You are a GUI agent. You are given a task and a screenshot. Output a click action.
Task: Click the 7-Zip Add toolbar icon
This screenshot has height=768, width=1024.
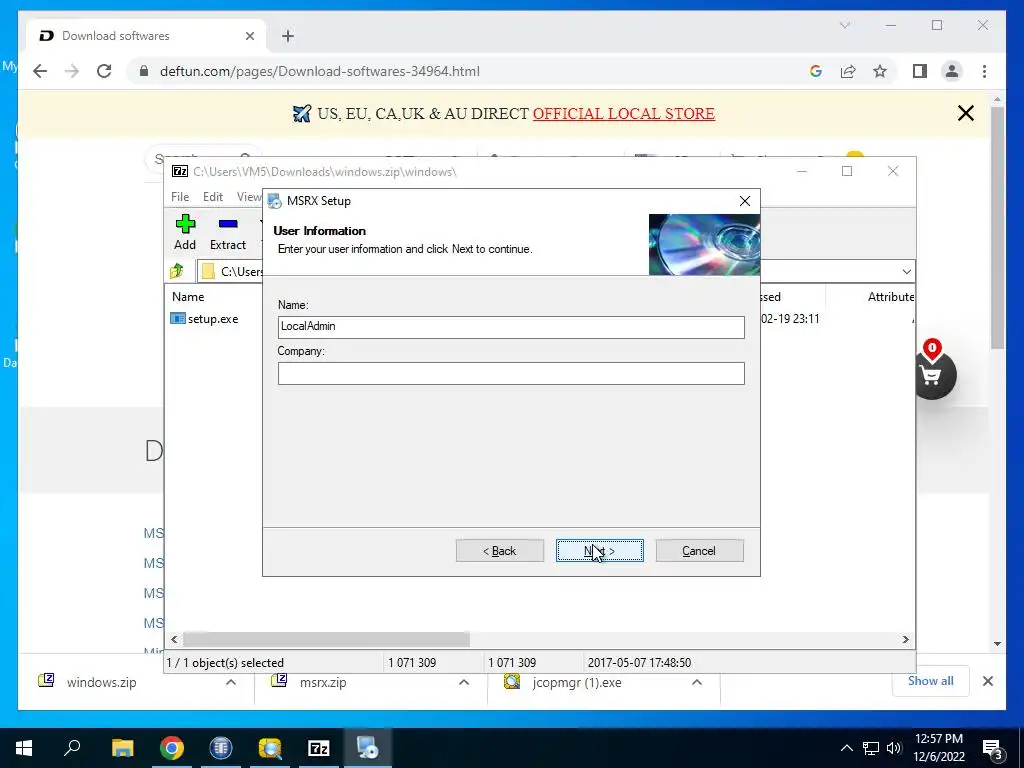(185, 232)
